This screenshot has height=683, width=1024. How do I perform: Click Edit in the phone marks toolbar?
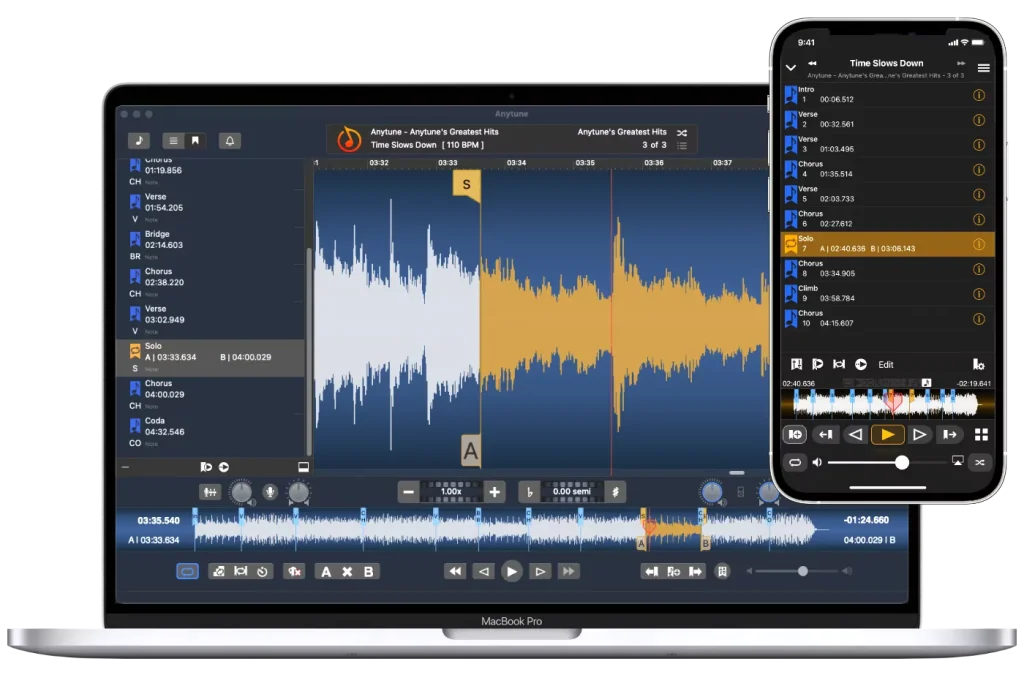886,364
